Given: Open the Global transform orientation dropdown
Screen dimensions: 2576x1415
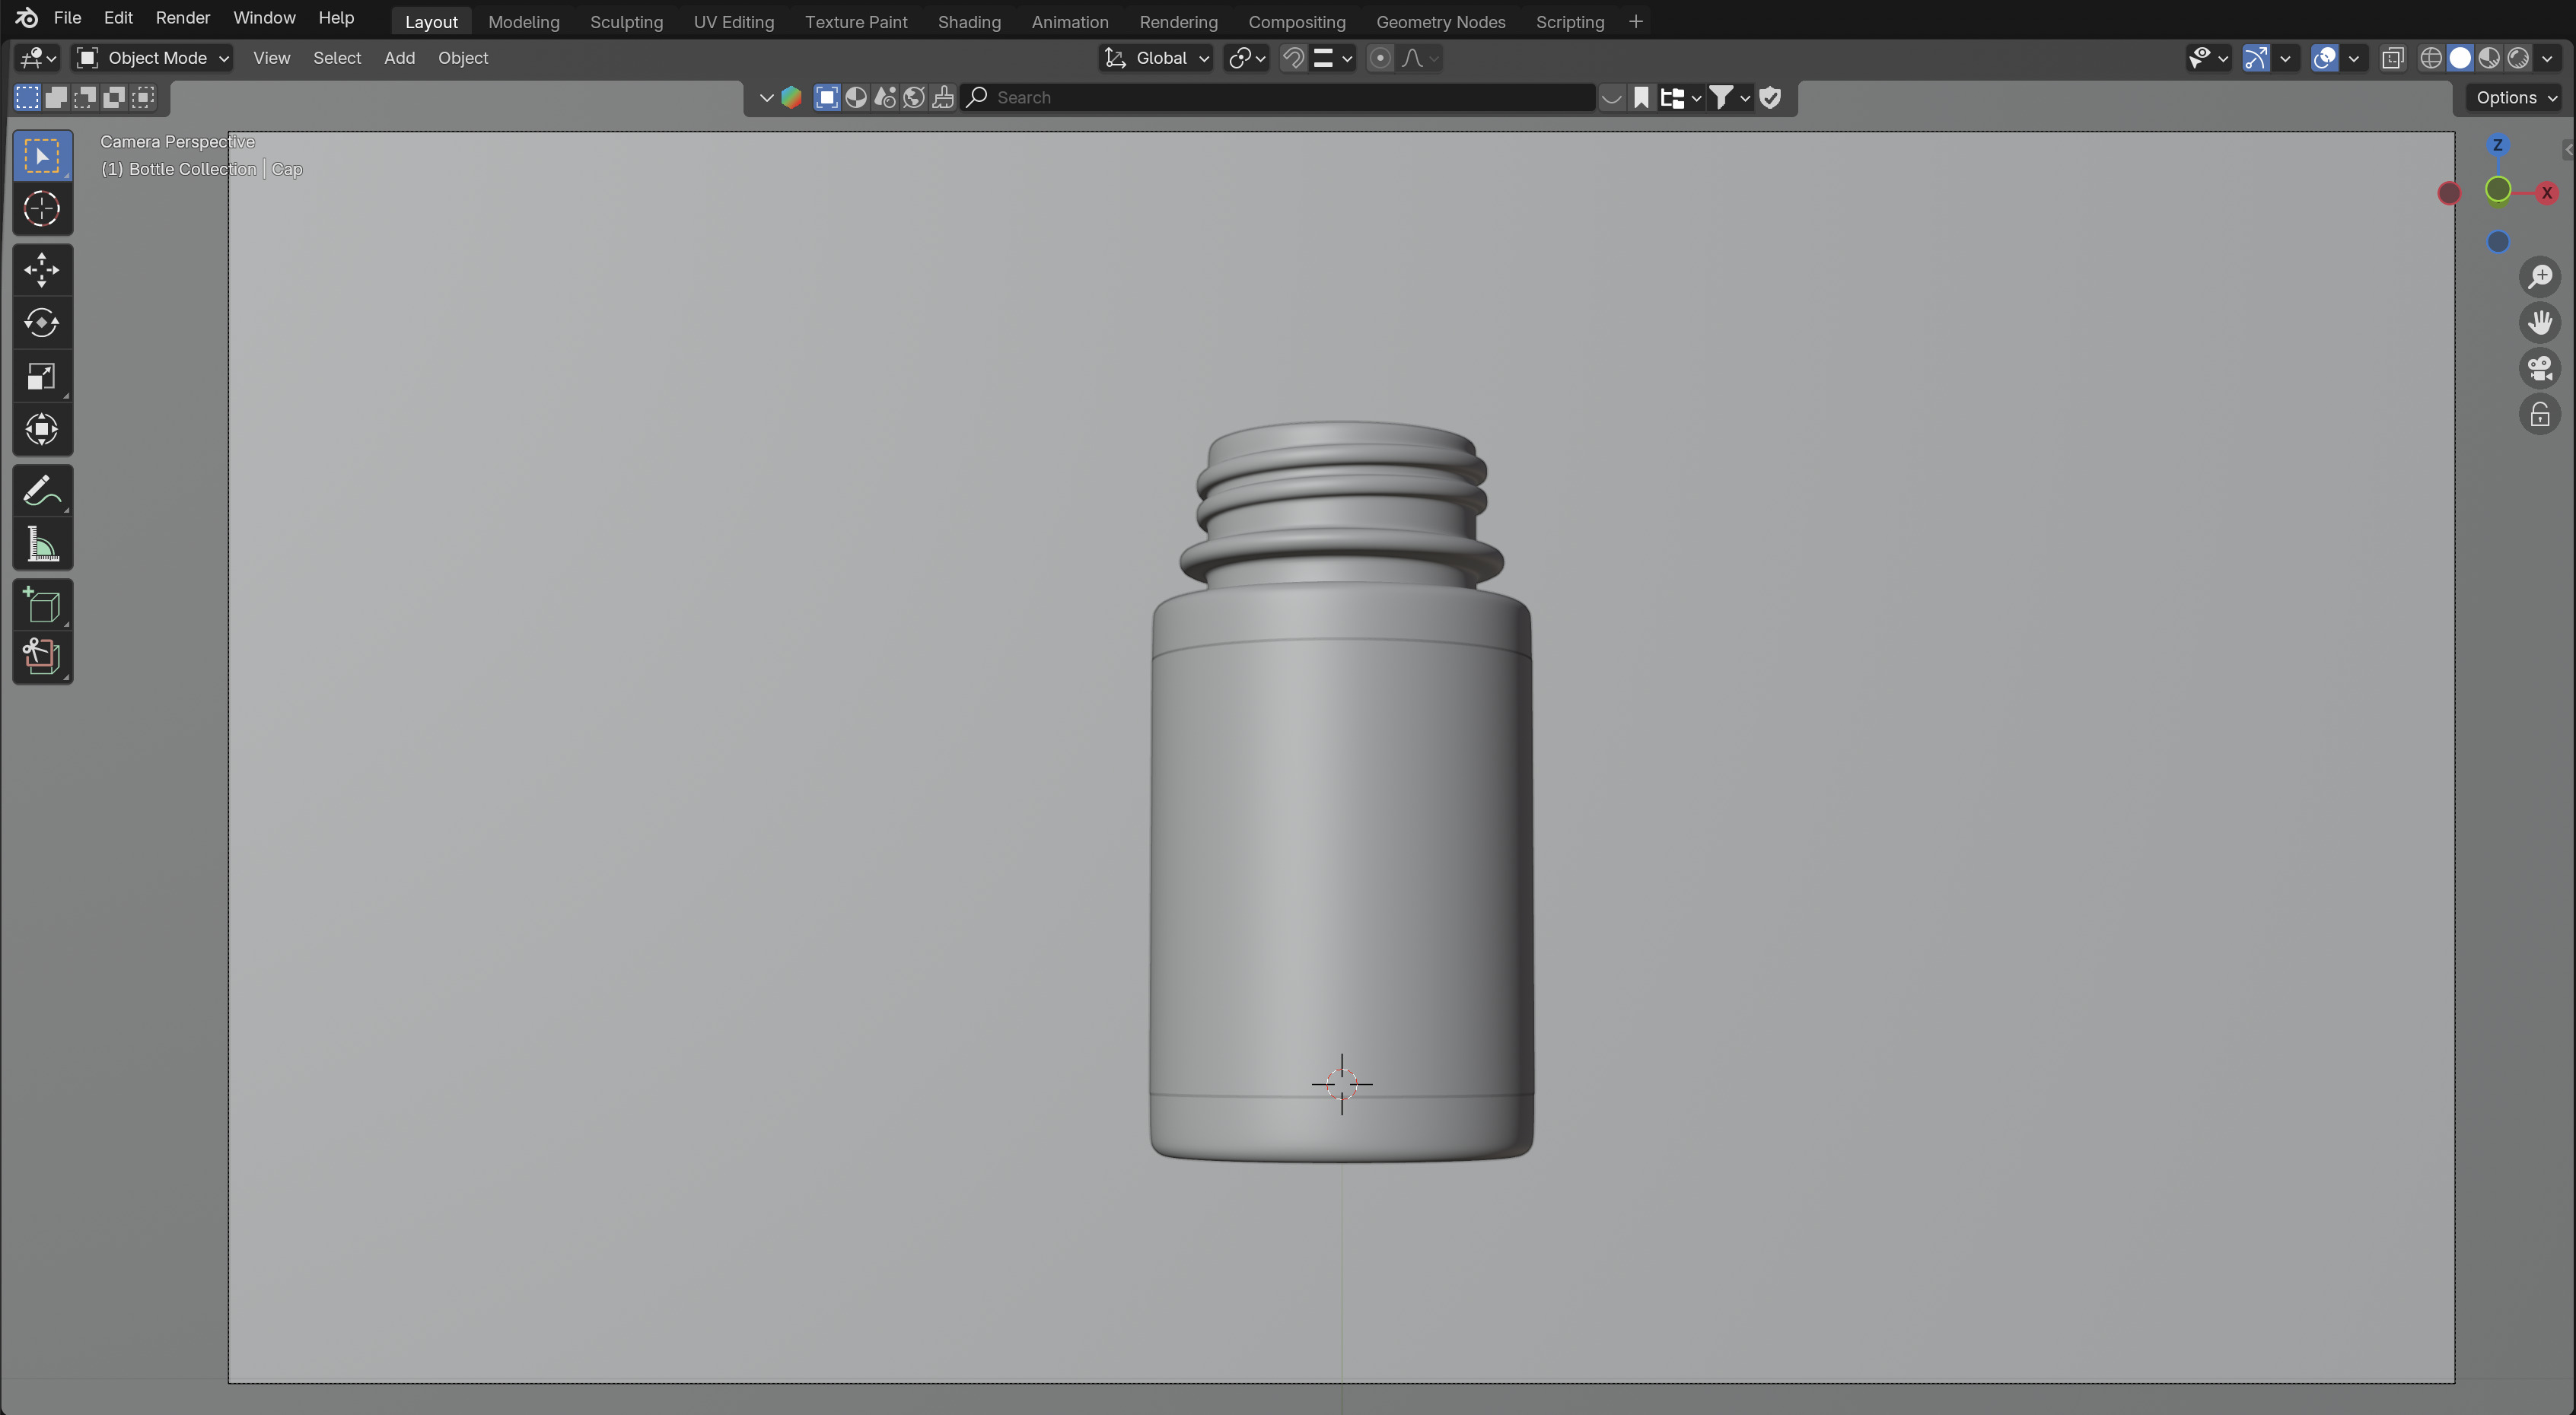Looking at the screenshot, I should coord(1156,58).
